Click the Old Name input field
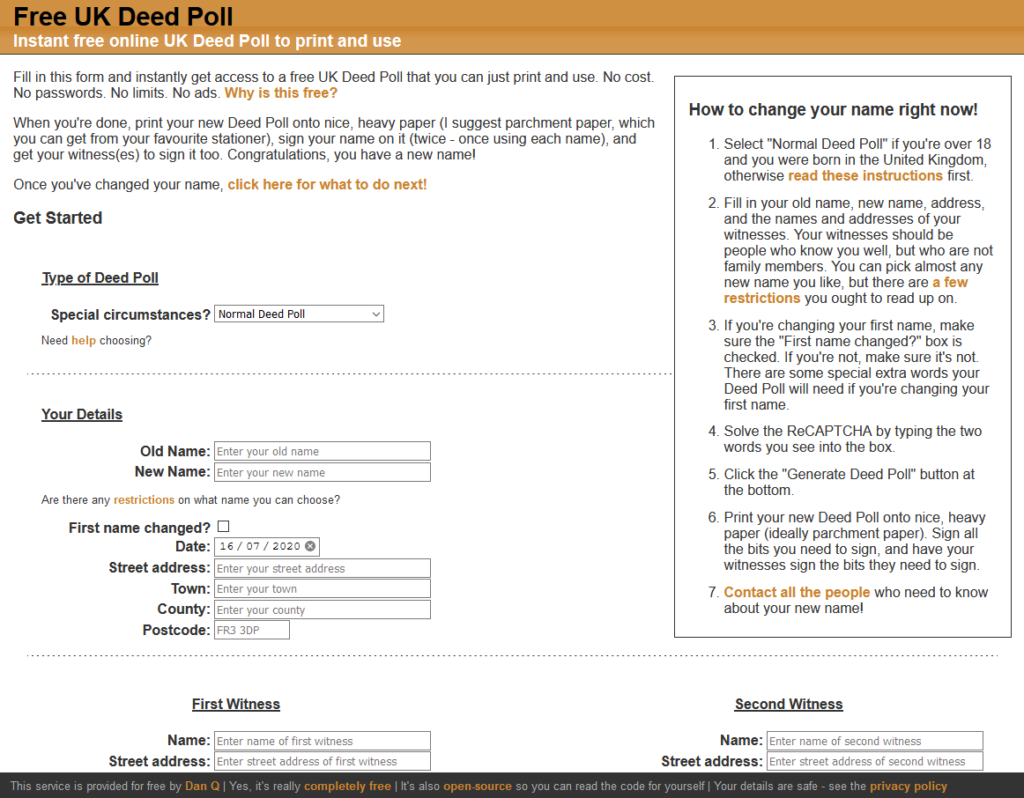1024x798 pixels. point(321,450)
